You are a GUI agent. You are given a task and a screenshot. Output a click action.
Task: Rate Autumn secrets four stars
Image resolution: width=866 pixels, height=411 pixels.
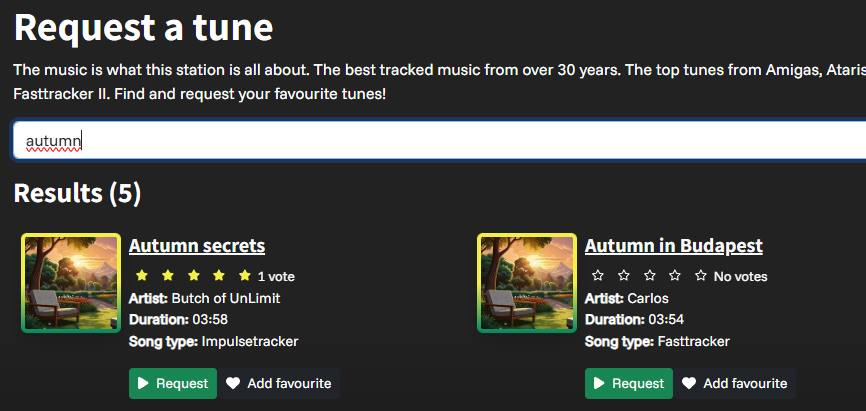point(219,275)
